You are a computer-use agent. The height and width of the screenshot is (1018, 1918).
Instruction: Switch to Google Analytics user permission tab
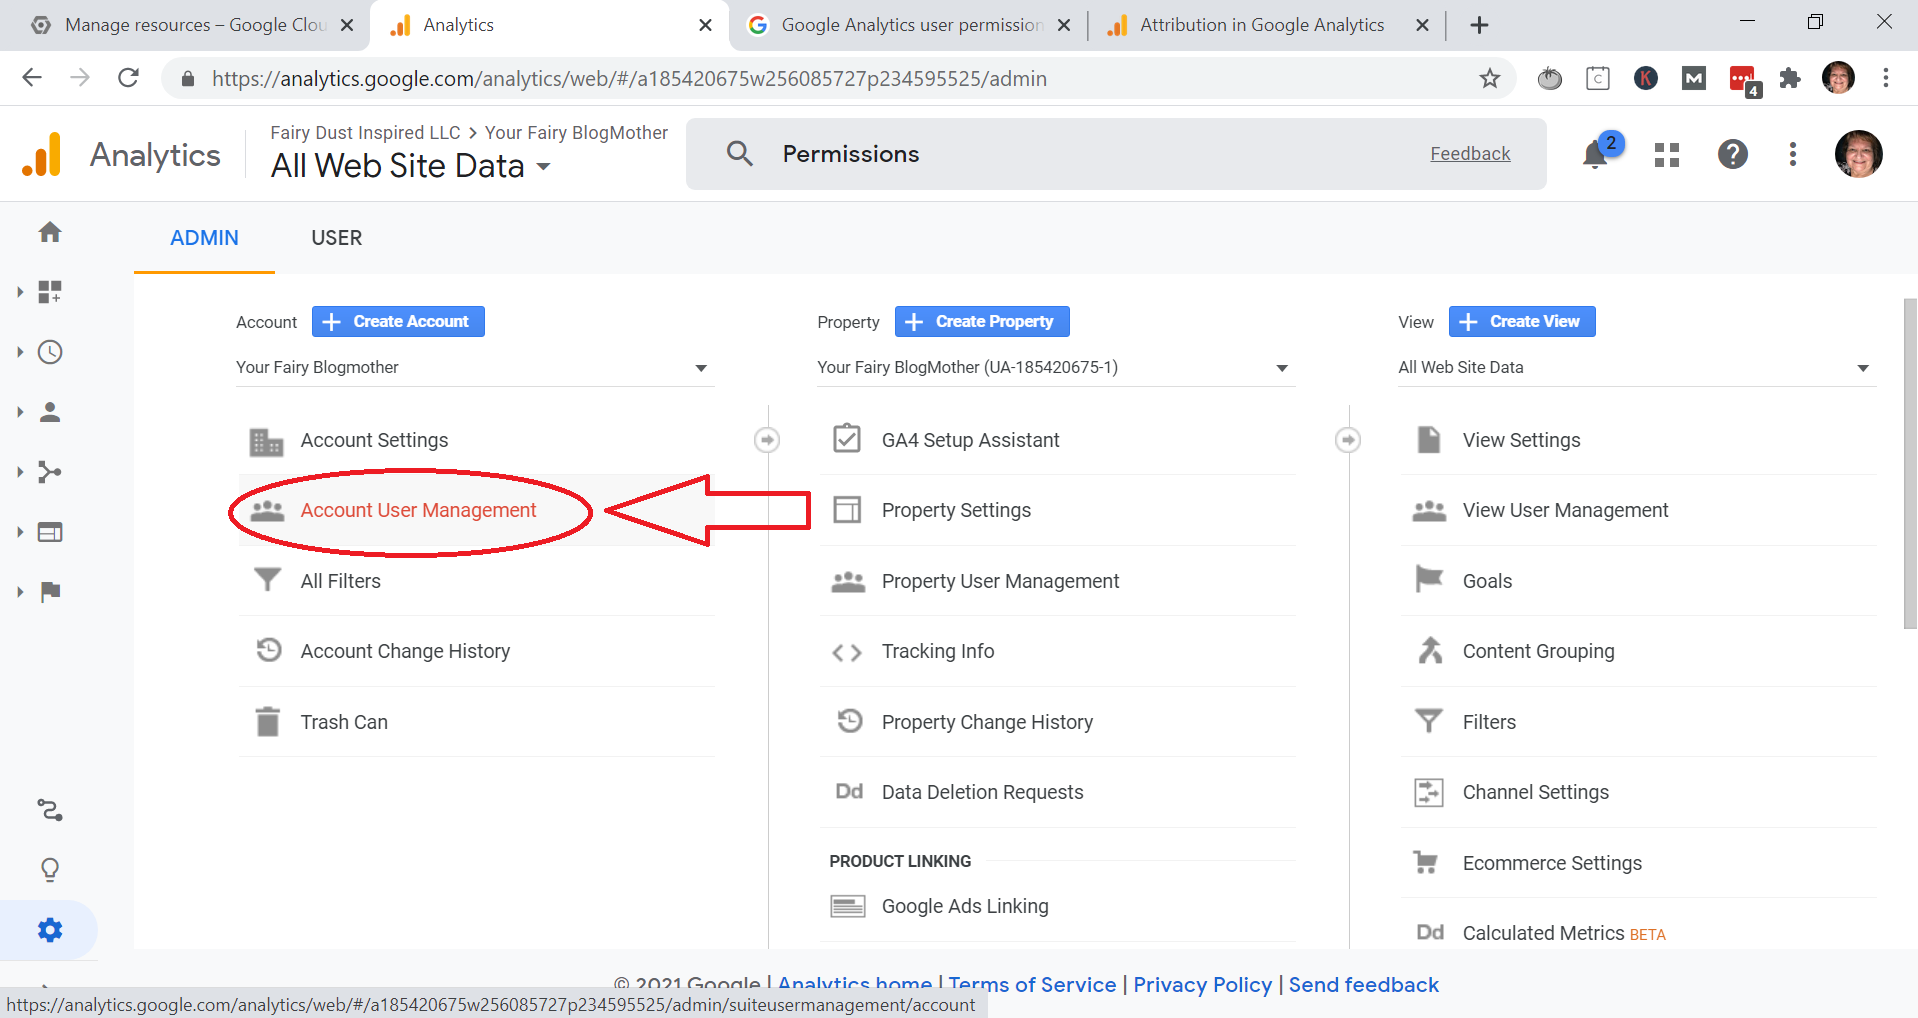click(x=908, y=25)
